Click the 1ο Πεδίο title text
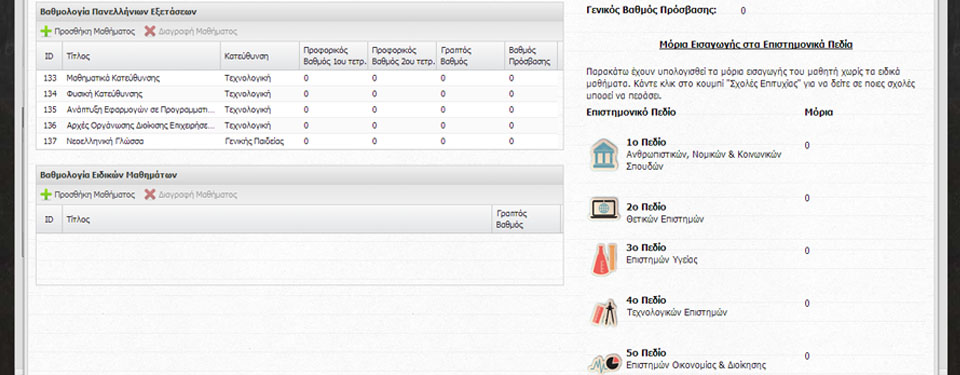 pos(646,142)
